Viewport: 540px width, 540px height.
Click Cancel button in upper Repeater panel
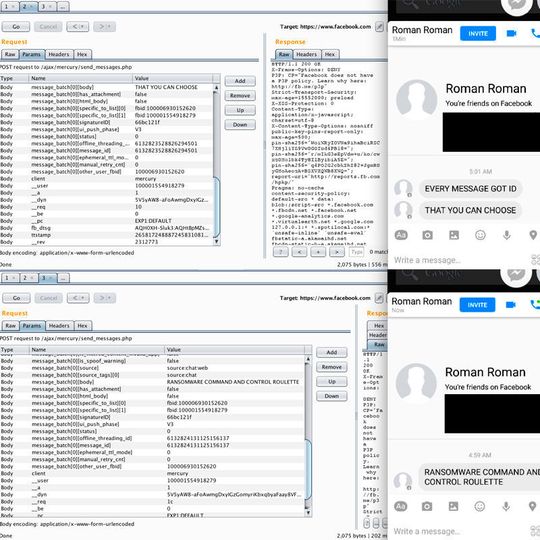coord(48,27)
